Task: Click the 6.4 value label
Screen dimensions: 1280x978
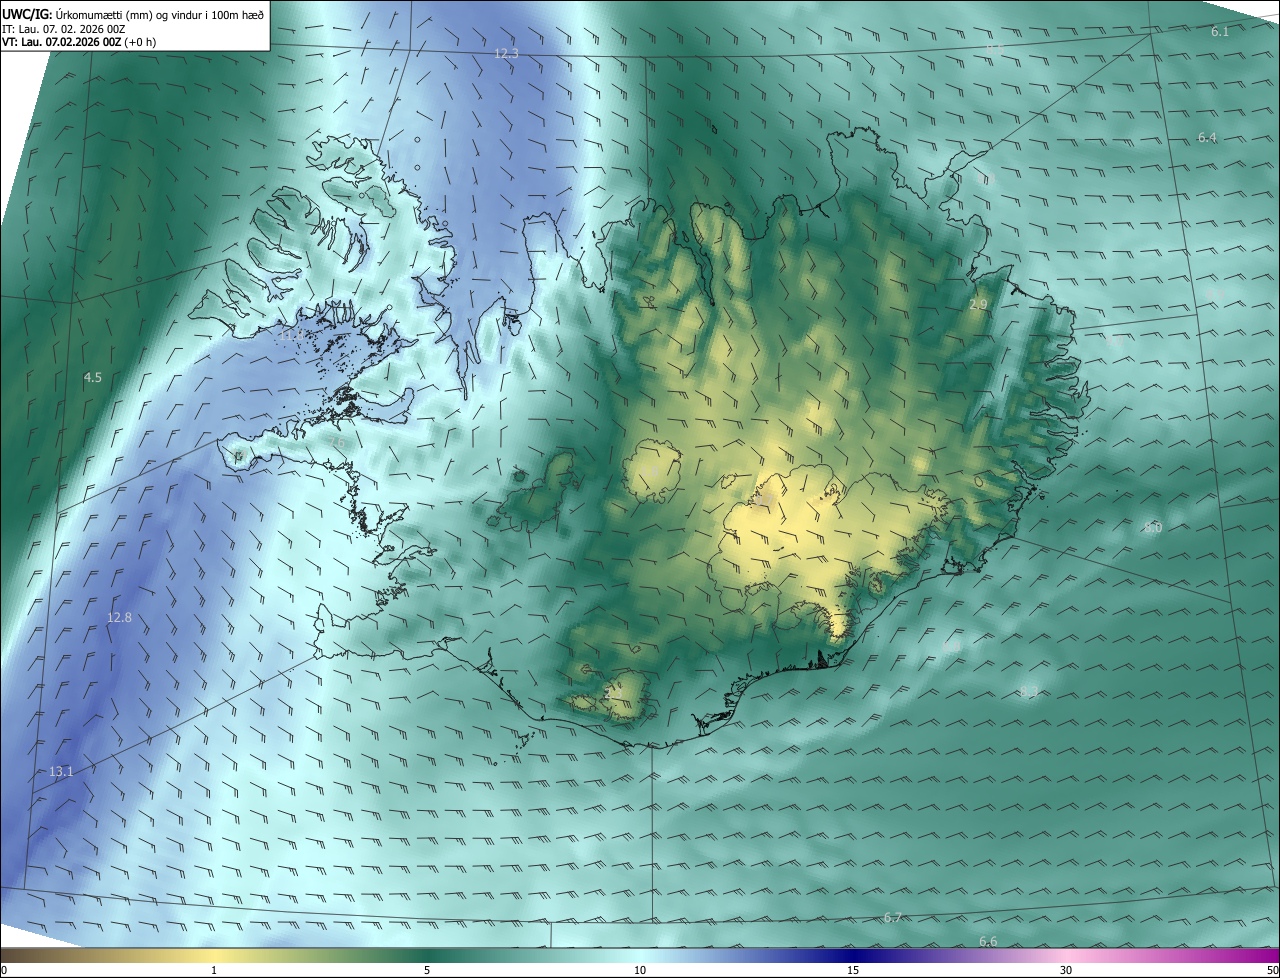Action: click(x=1207, y=137)
